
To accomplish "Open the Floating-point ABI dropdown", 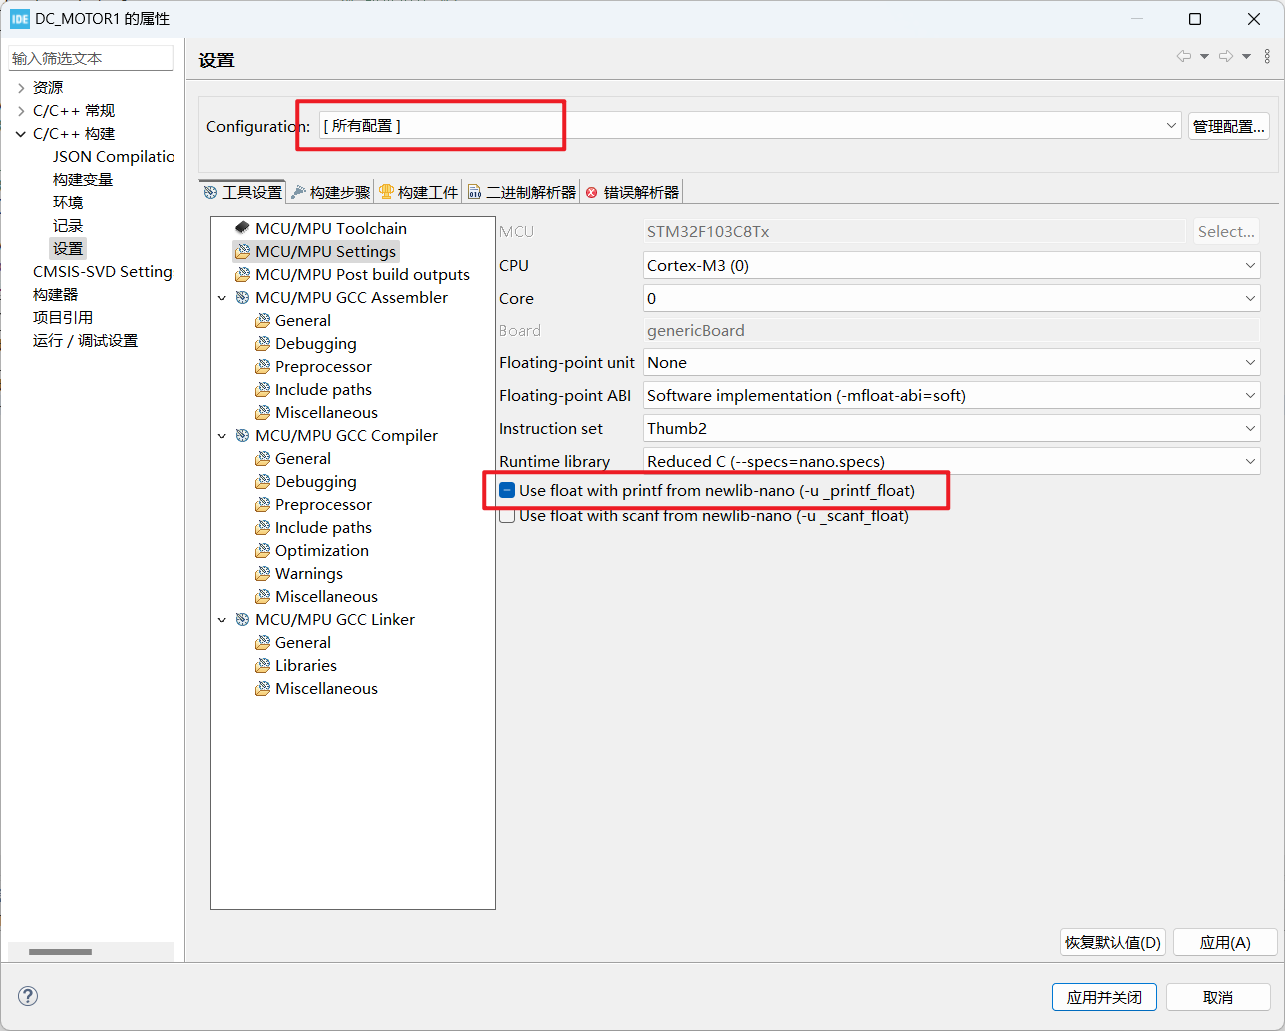I will click(x=1249, y=395).
